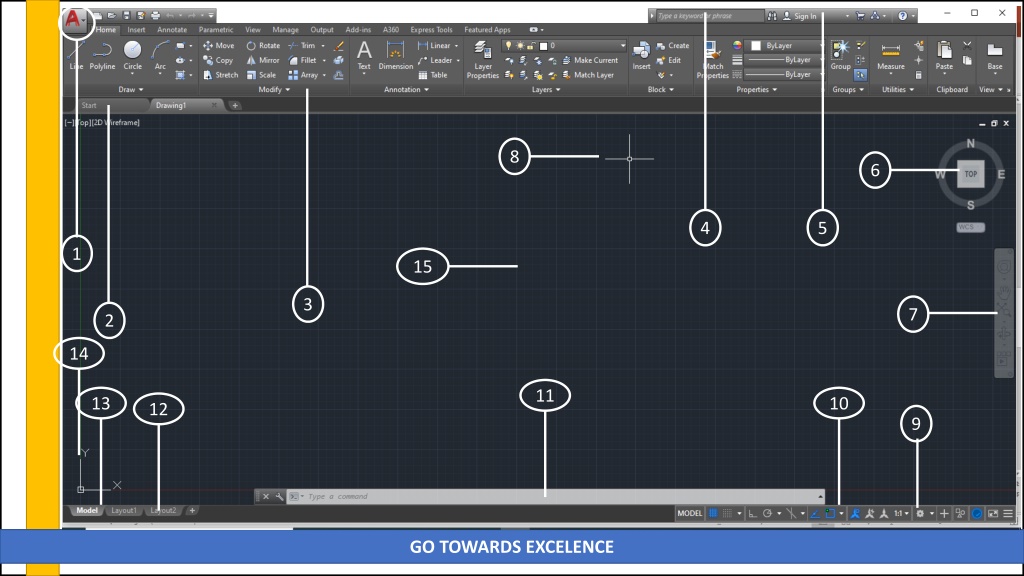Select the Text annotation tool
This screenshot has height=576, width=1024.
click(x=364, y=56)
